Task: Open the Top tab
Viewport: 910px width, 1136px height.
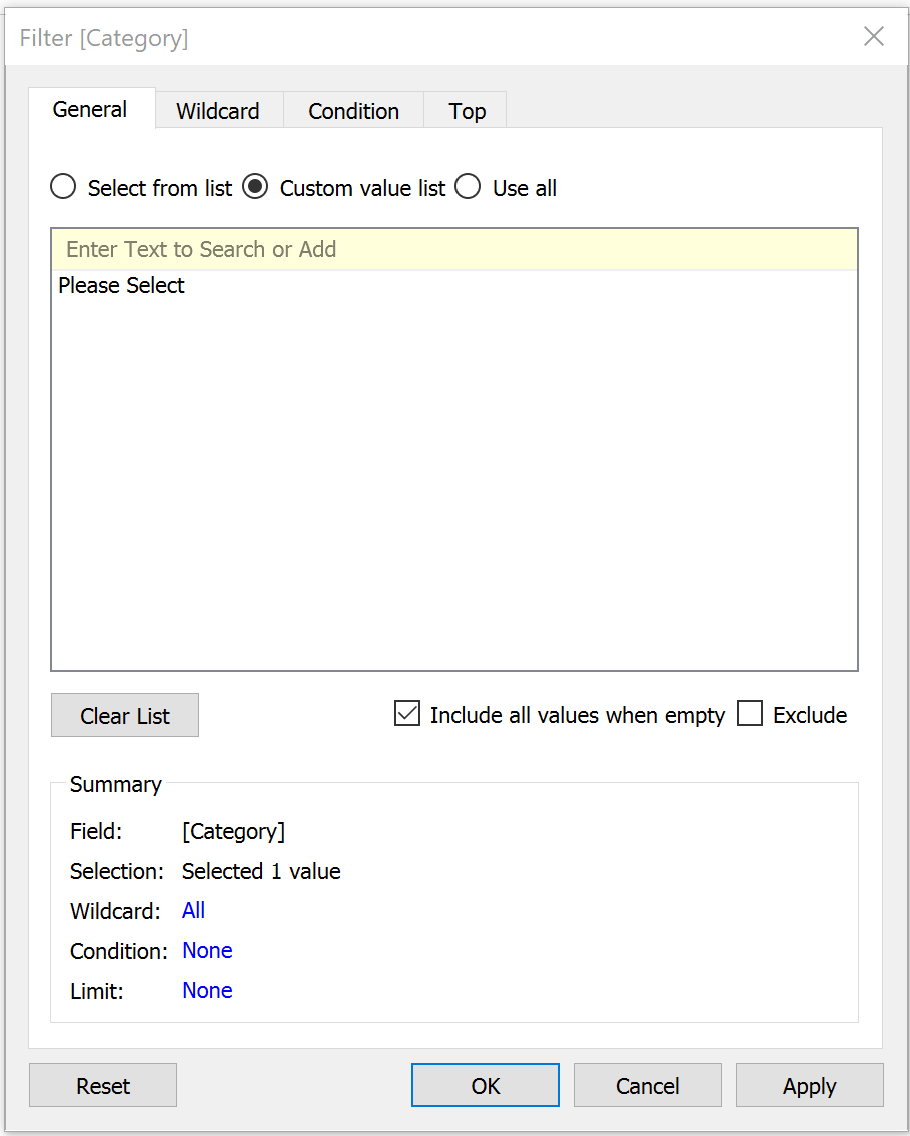Action: coord(466,111)
